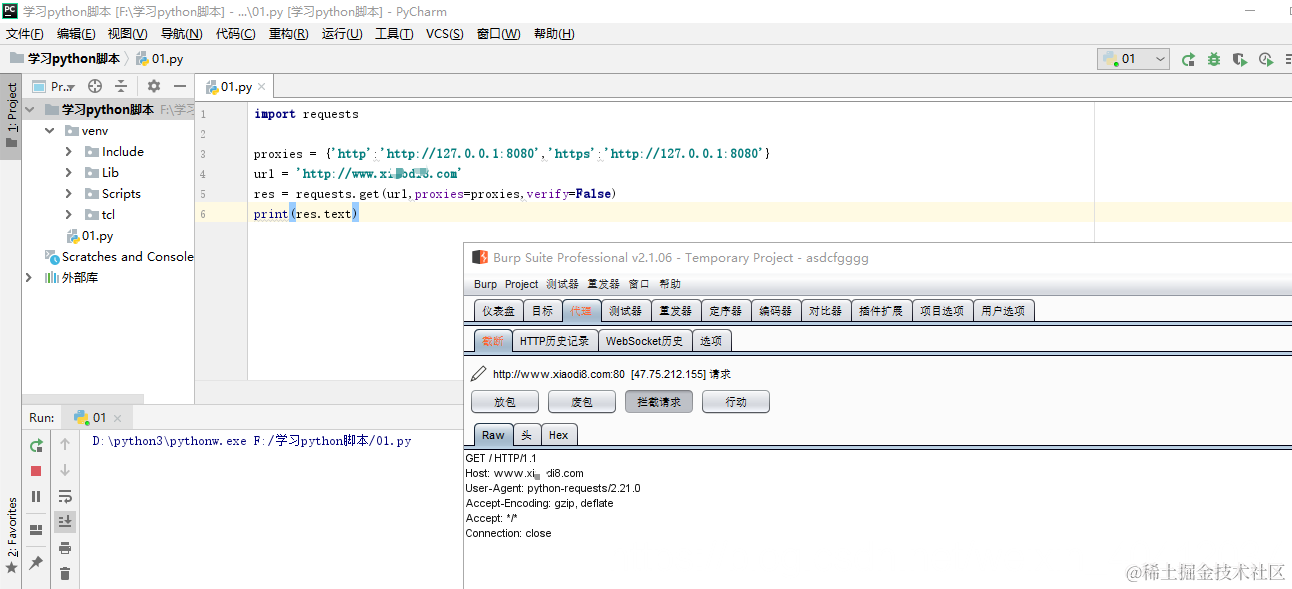Image resolution: width=1292 pixels, height=589 pixels.
Task: Forward the request with the 放包 button
Action: coord(505,402)
